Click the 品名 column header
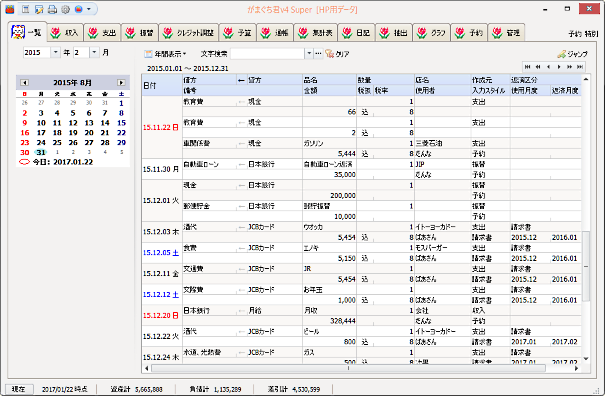 [330, 80]
